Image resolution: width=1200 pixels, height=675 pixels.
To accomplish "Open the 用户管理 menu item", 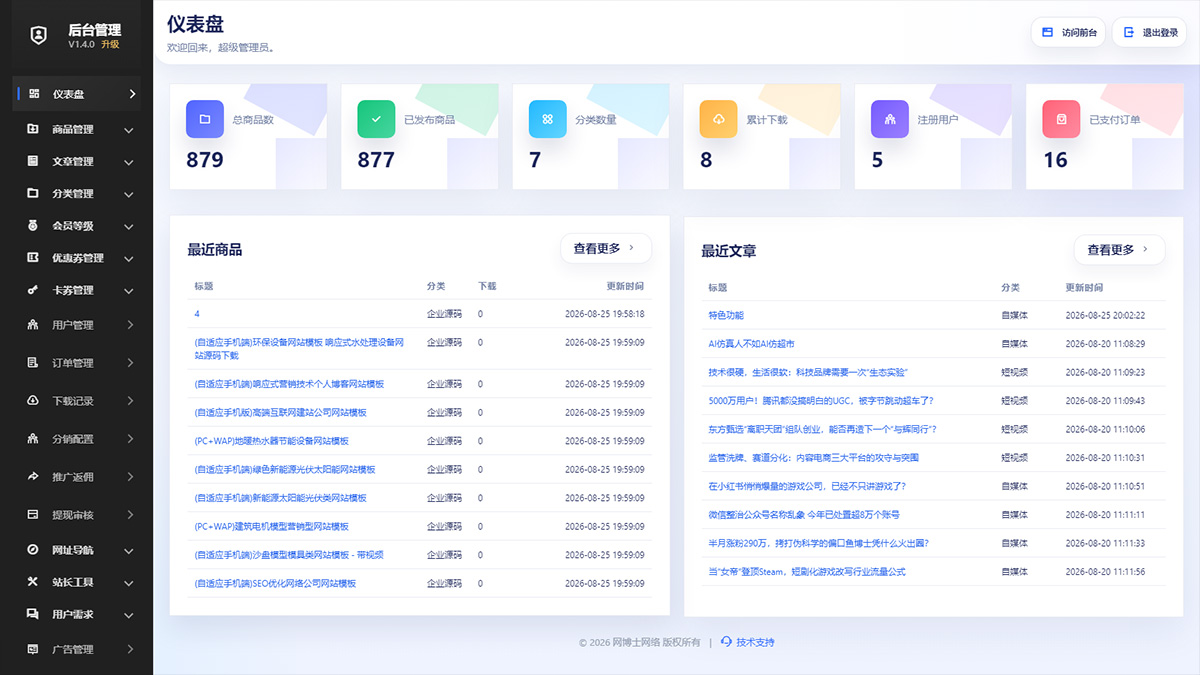I will [x=78, y=325].
